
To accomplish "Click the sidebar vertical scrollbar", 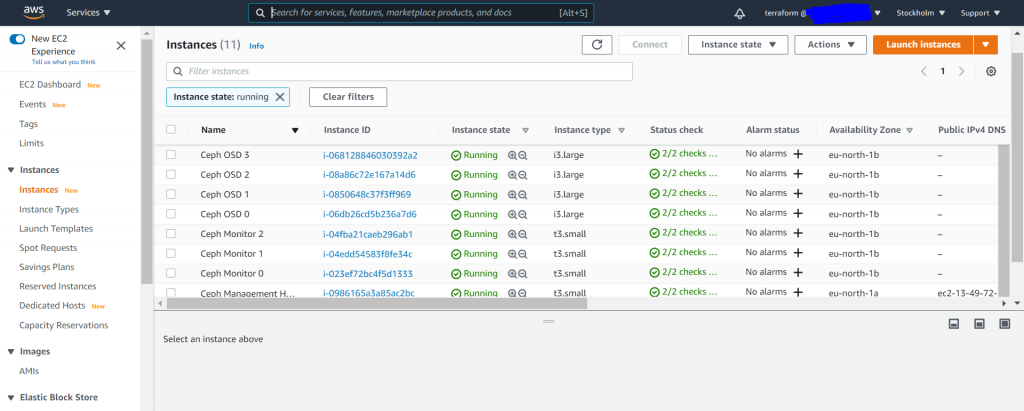I will coord(146,162).
